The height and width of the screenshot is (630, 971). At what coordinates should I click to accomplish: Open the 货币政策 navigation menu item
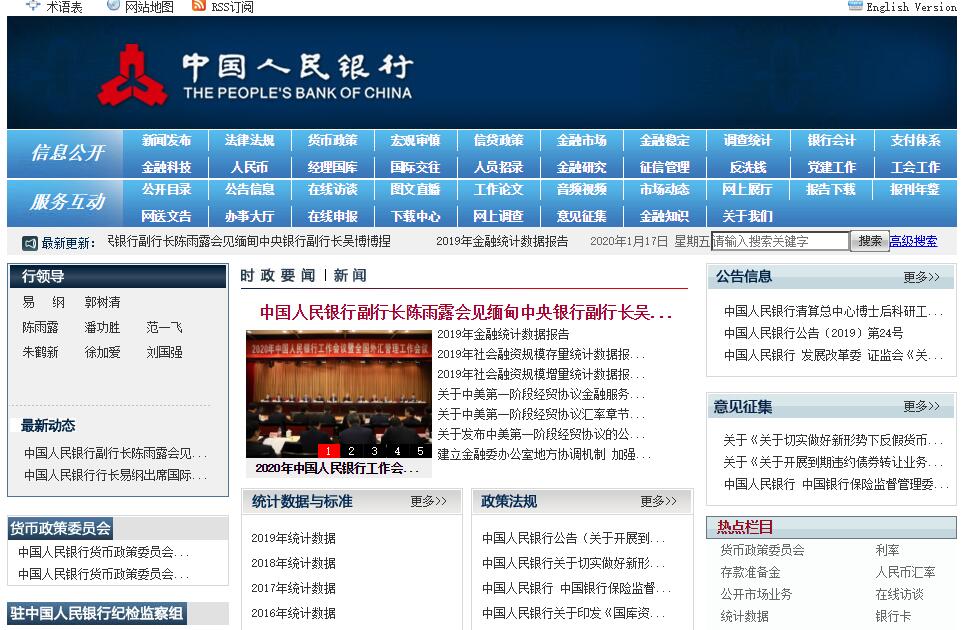pos(332,141)
